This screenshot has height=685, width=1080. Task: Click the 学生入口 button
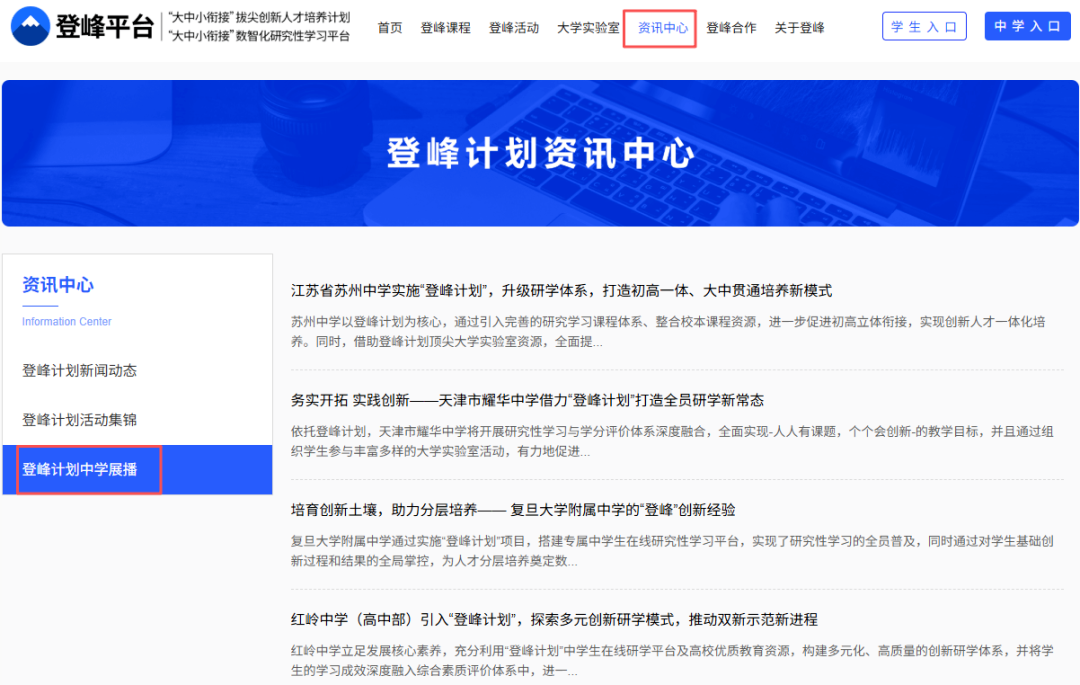(924, 27)
